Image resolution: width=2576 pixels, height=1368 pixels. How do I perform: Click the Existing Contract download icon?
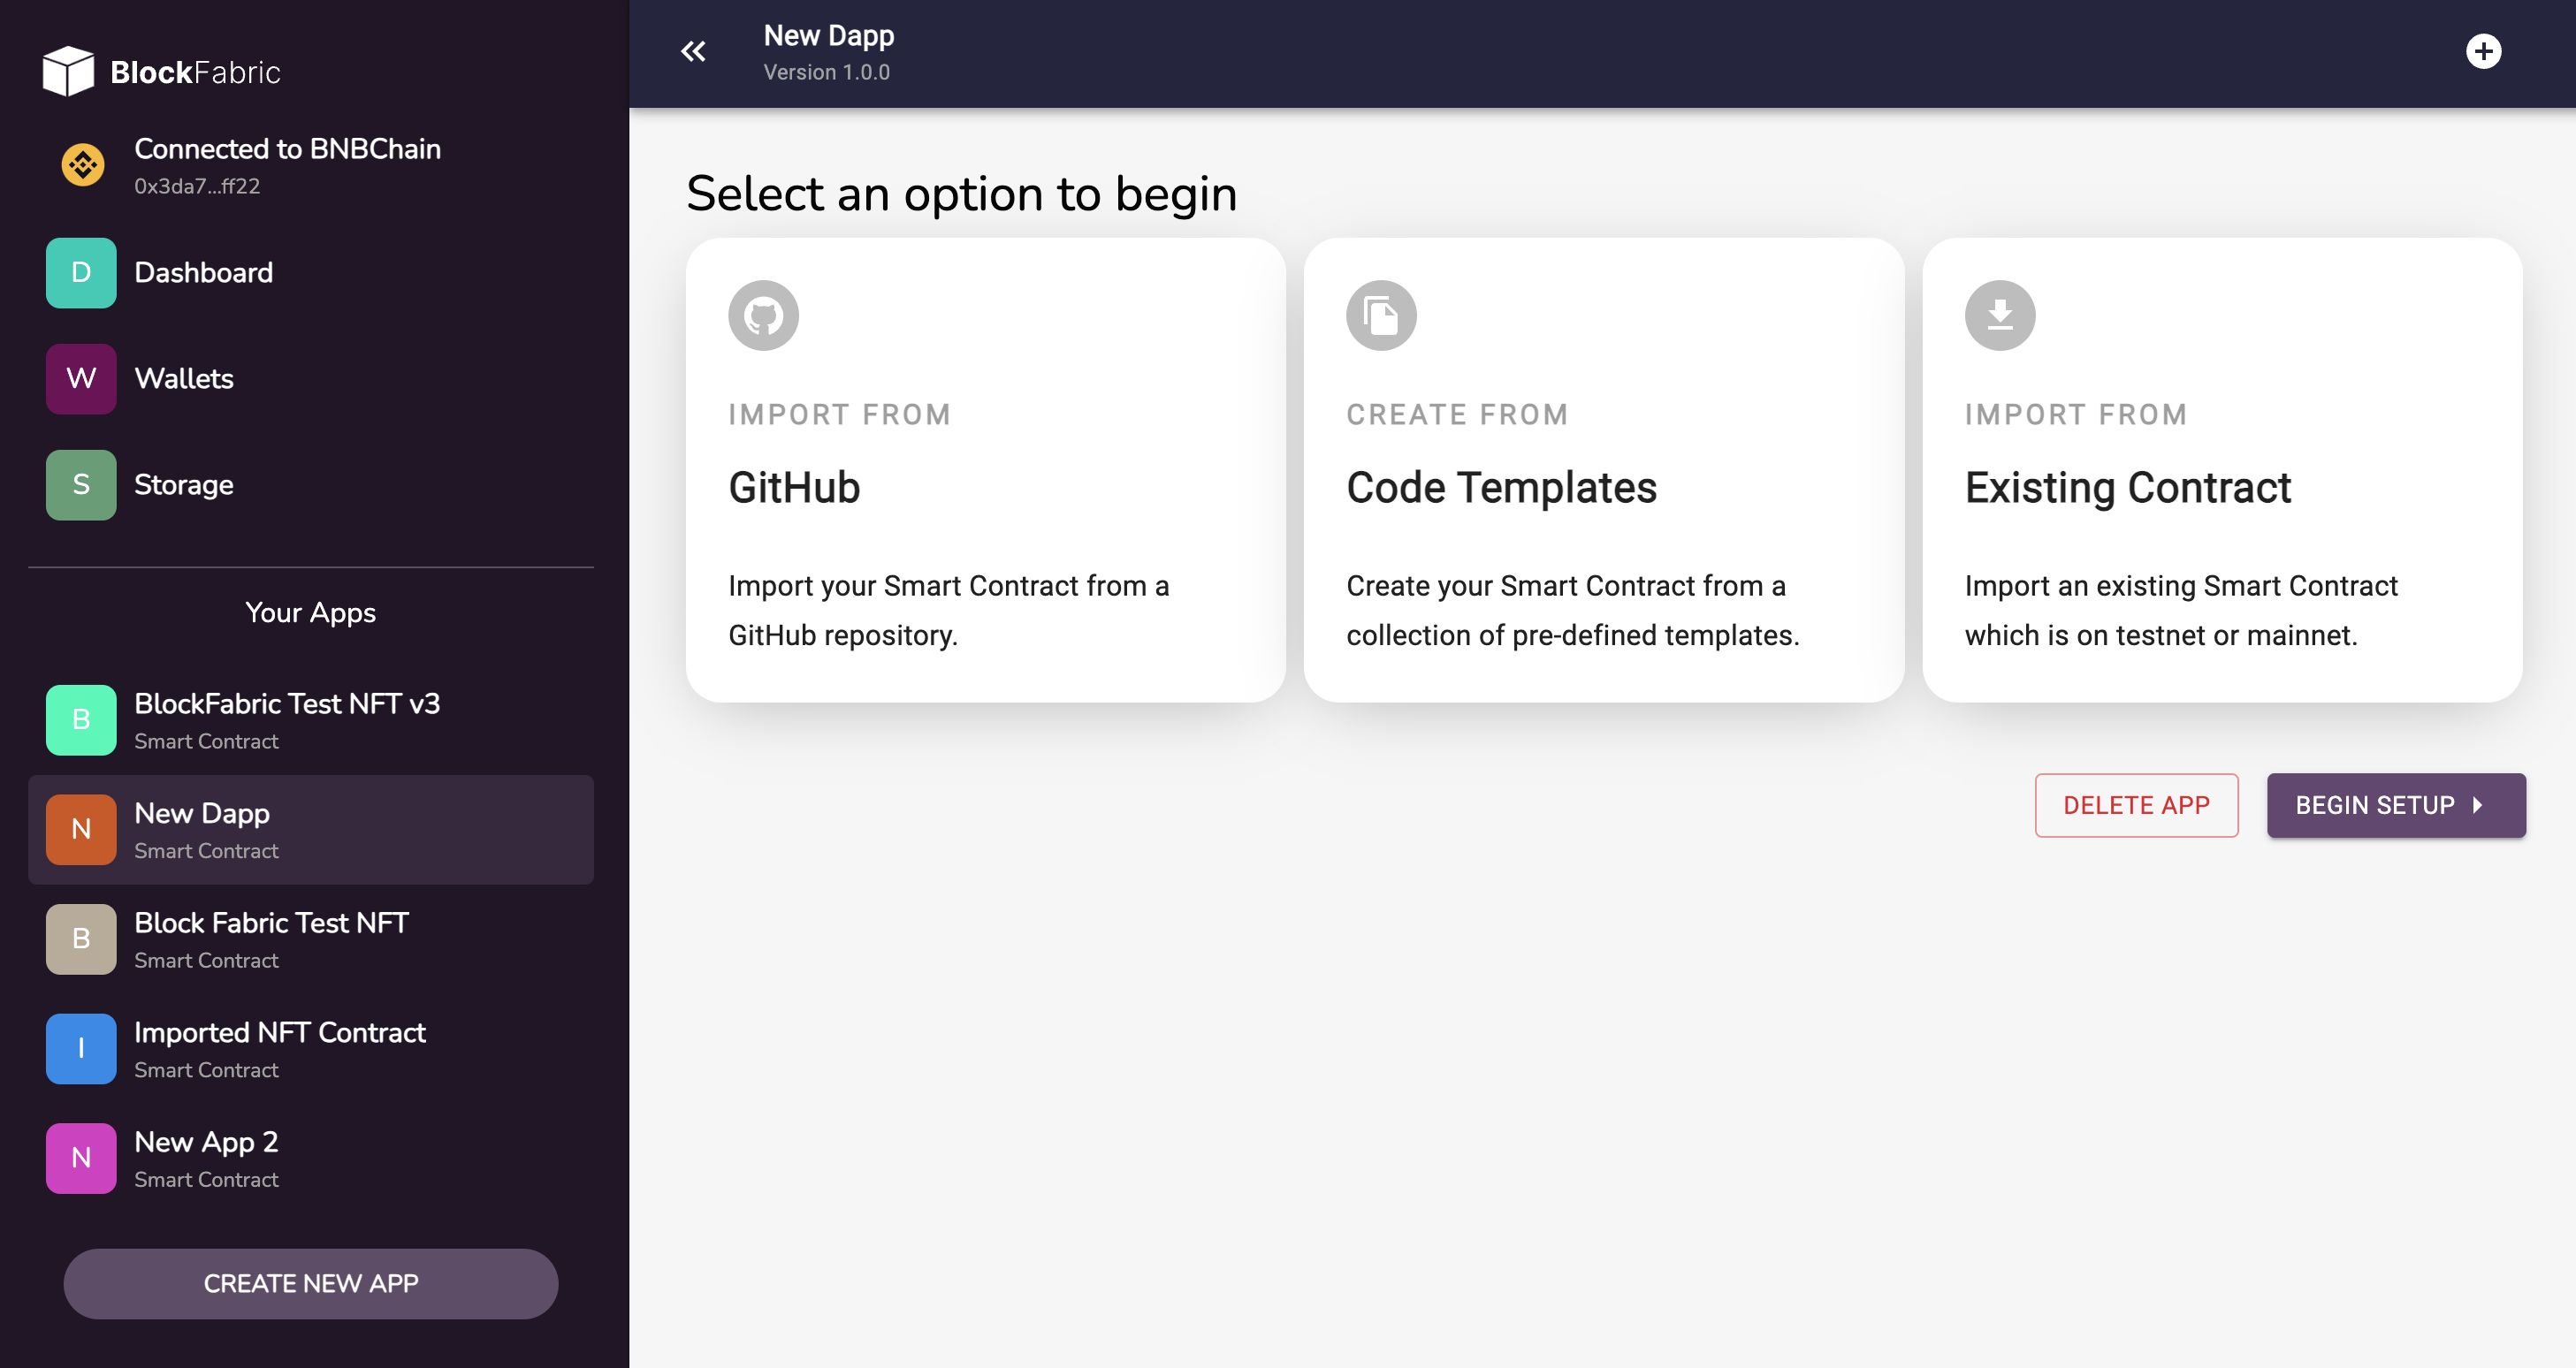2000,316
